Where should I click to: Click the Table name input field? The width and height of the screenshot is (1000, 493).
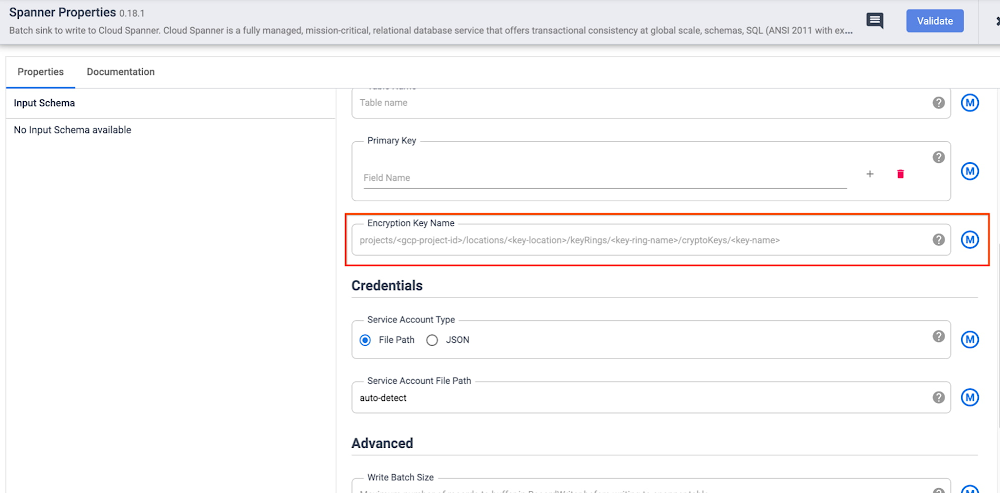(x=640, y=103)
